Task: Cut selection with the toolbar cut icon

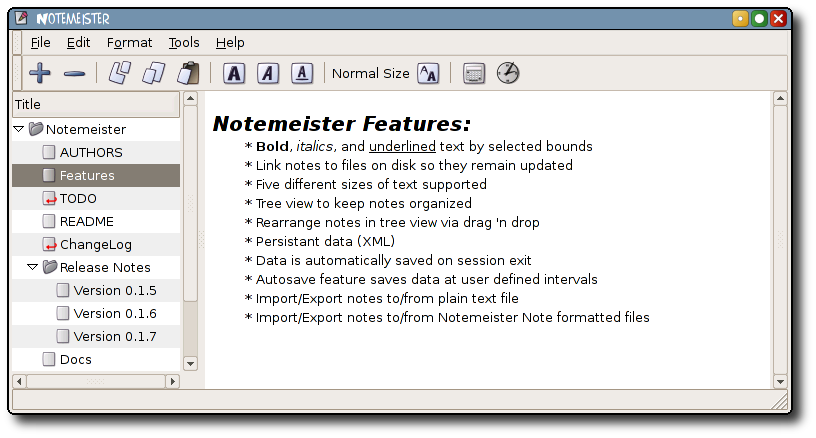Action: [119, 73]
